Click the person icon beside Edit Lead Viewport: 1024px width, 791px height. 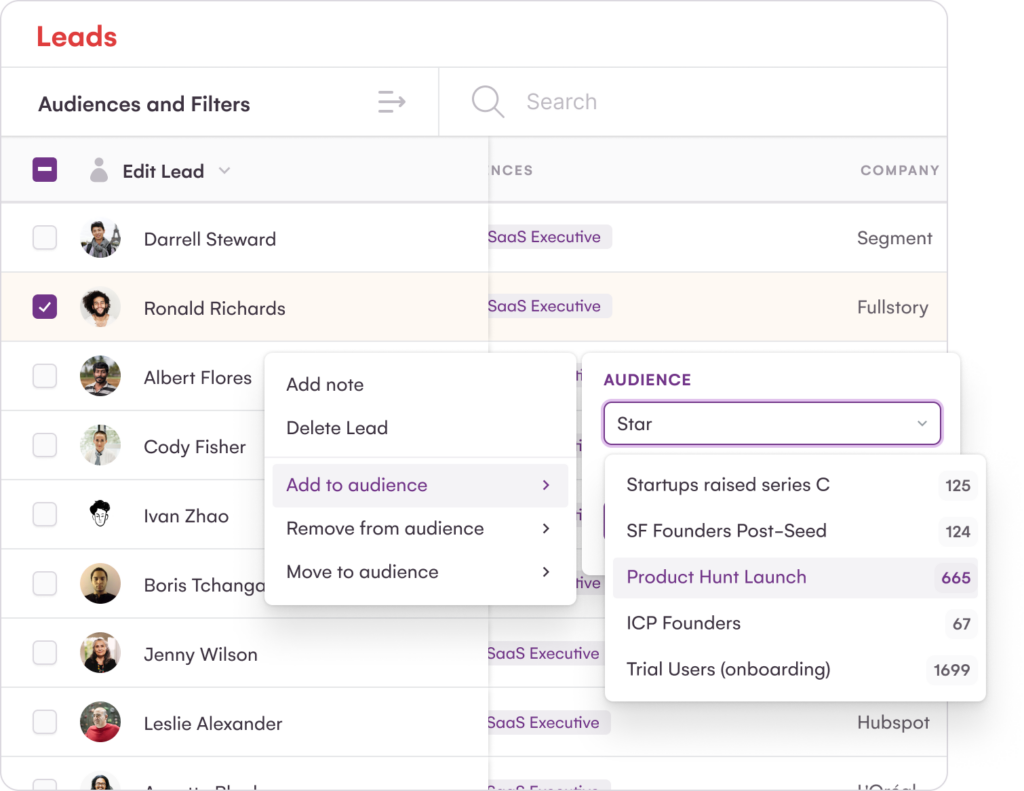coord(98,171)
